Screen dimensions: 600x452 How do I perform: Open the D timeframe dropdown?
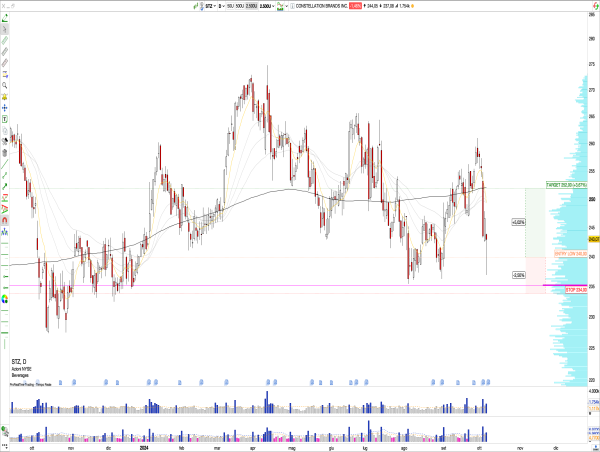[x=221, y=6]
